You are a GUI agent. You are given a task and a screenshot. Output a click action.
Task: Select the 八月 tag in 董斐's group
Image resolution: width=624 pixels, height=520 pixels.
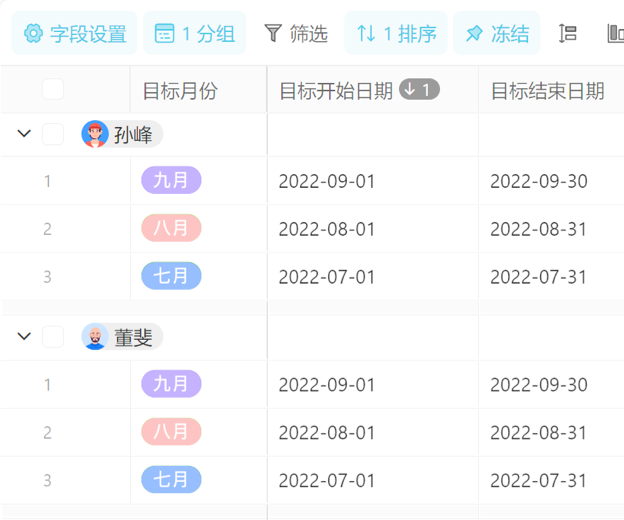171,432
